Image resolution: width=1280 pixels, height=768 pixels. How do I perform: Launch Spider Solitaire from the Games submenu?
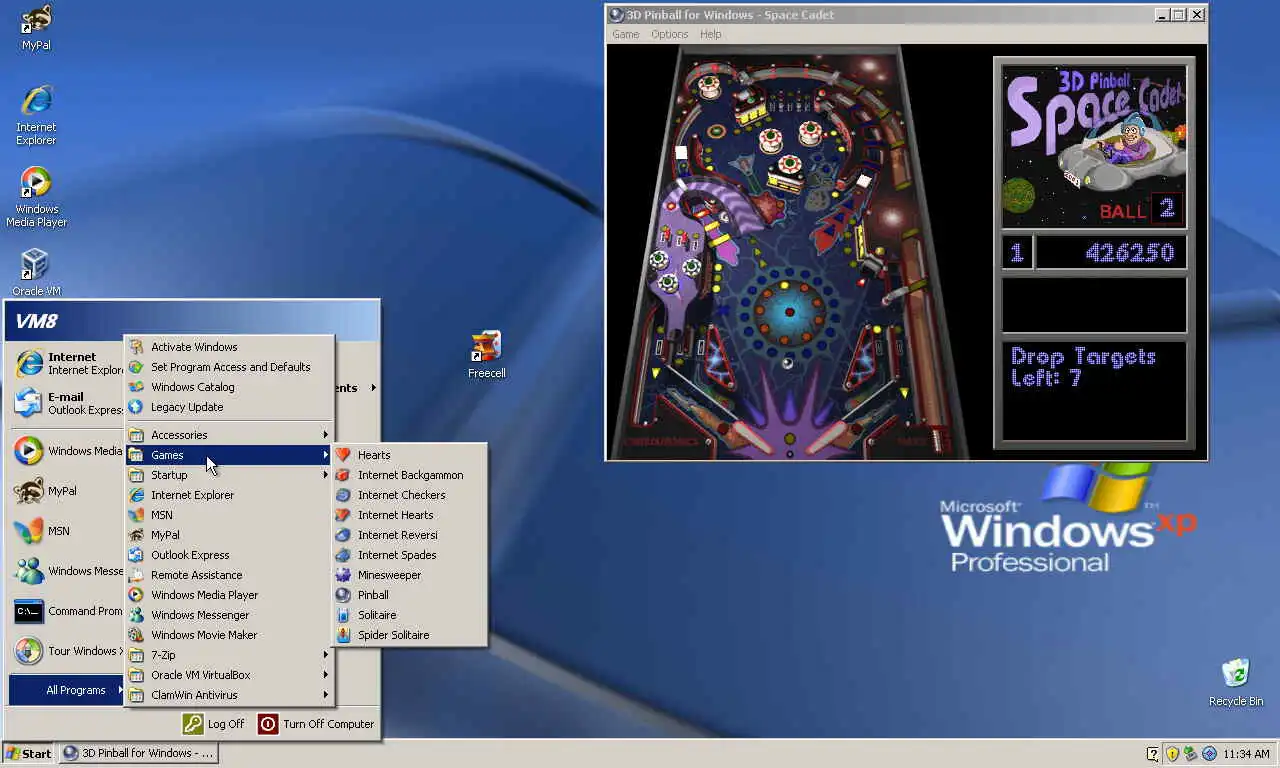click(x=410, y=635)
